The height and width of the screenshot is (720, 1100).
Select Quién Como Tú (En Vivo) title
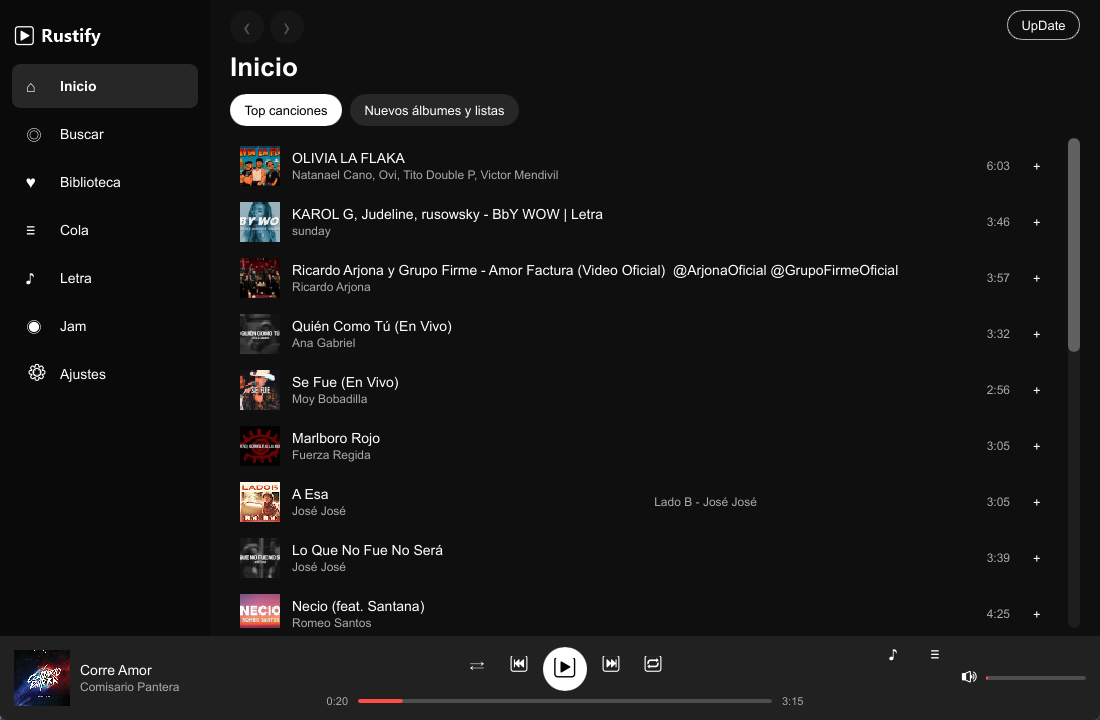[372, 326]
